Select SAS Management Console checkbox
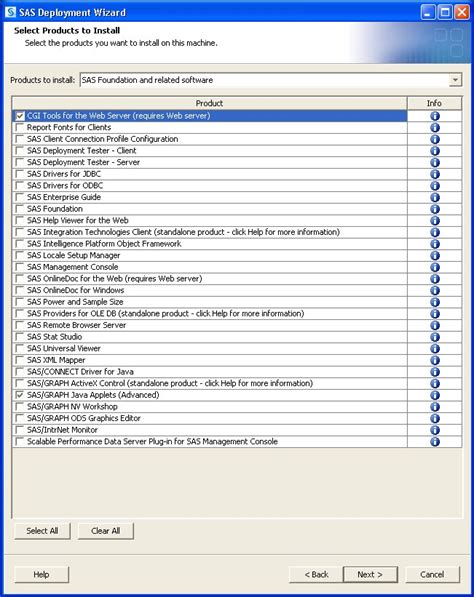474x597 pixels. point(19,267)
